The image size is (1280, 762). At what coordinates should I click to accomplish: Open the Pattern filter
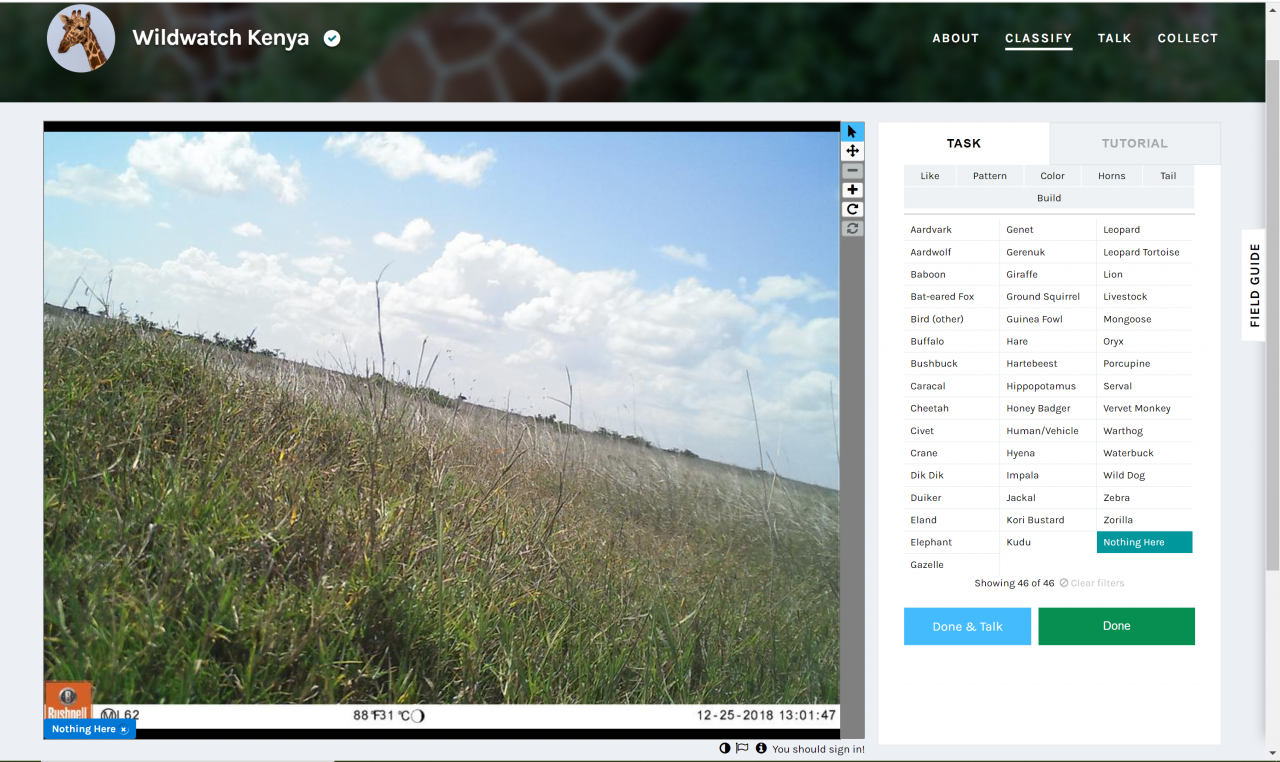coord(990,176)
